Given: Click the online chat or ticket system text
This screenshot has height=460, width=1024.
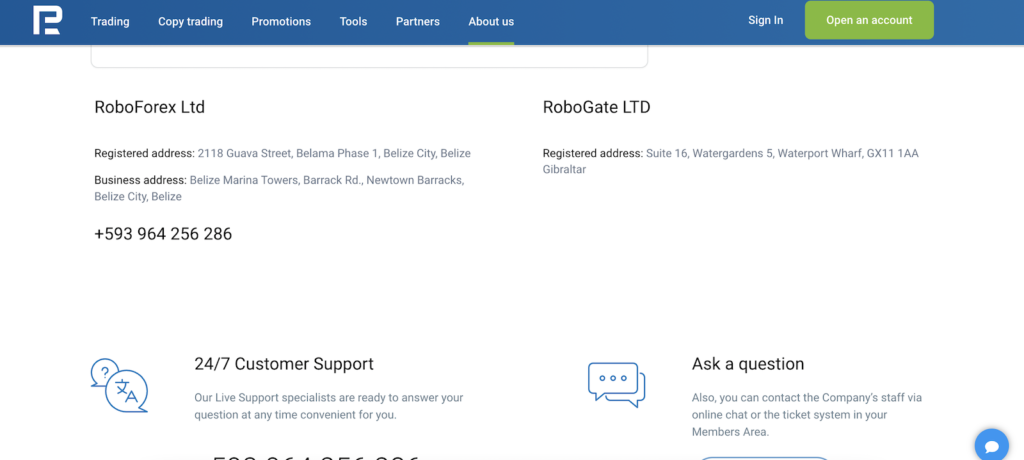Looking at the screenshot, I should (807, 414).
